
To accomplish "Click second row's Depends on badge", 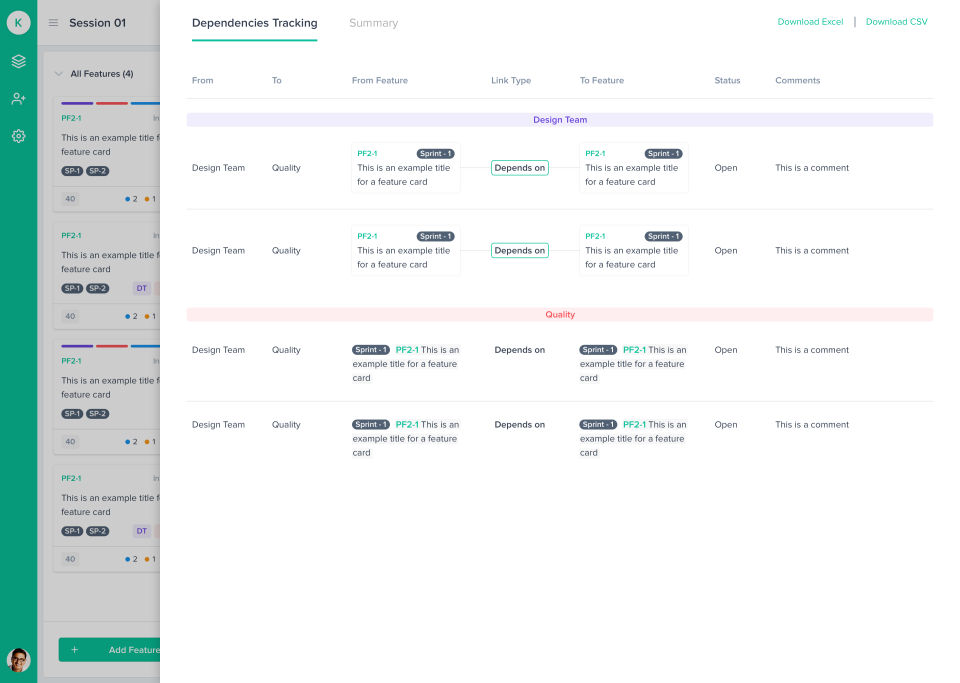I will 520,250.
